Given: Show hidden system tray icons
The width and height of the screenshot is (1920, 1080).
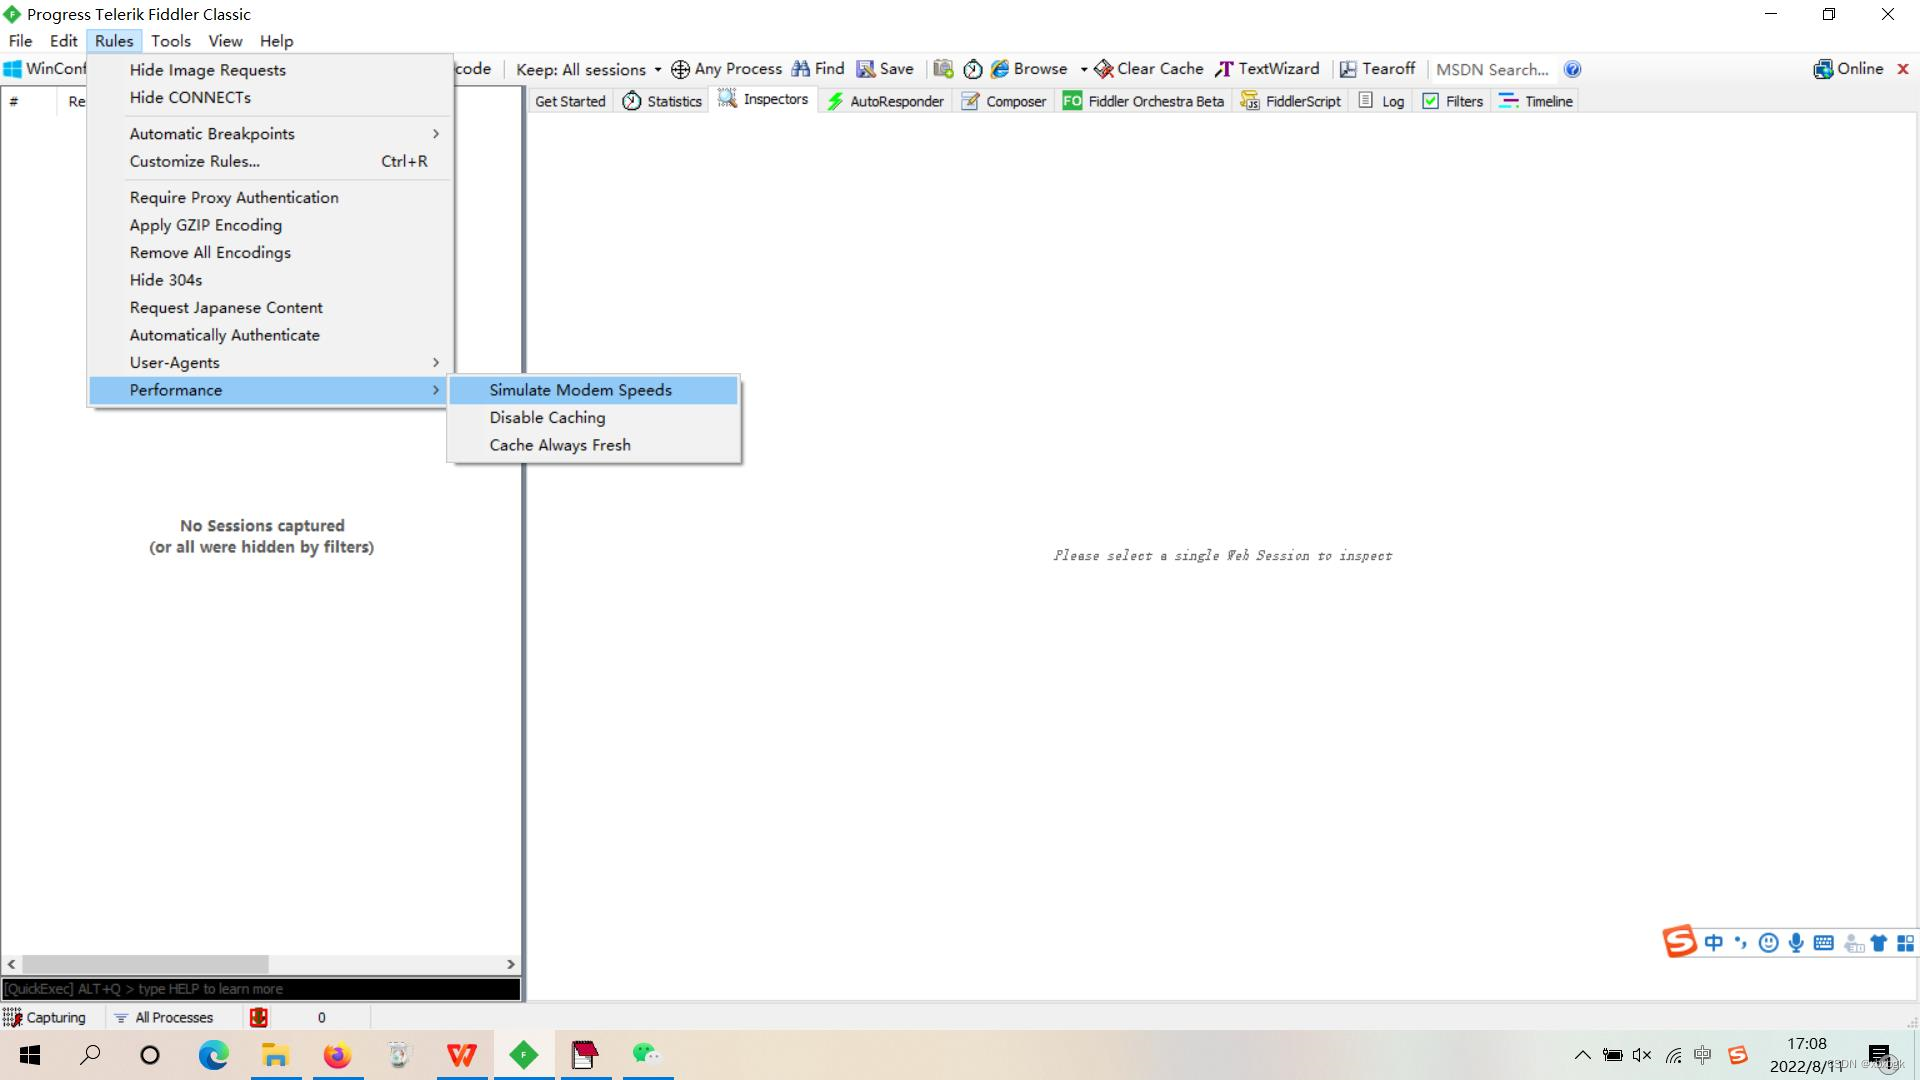Looking at the screenshot, I should [1582, 1055].
